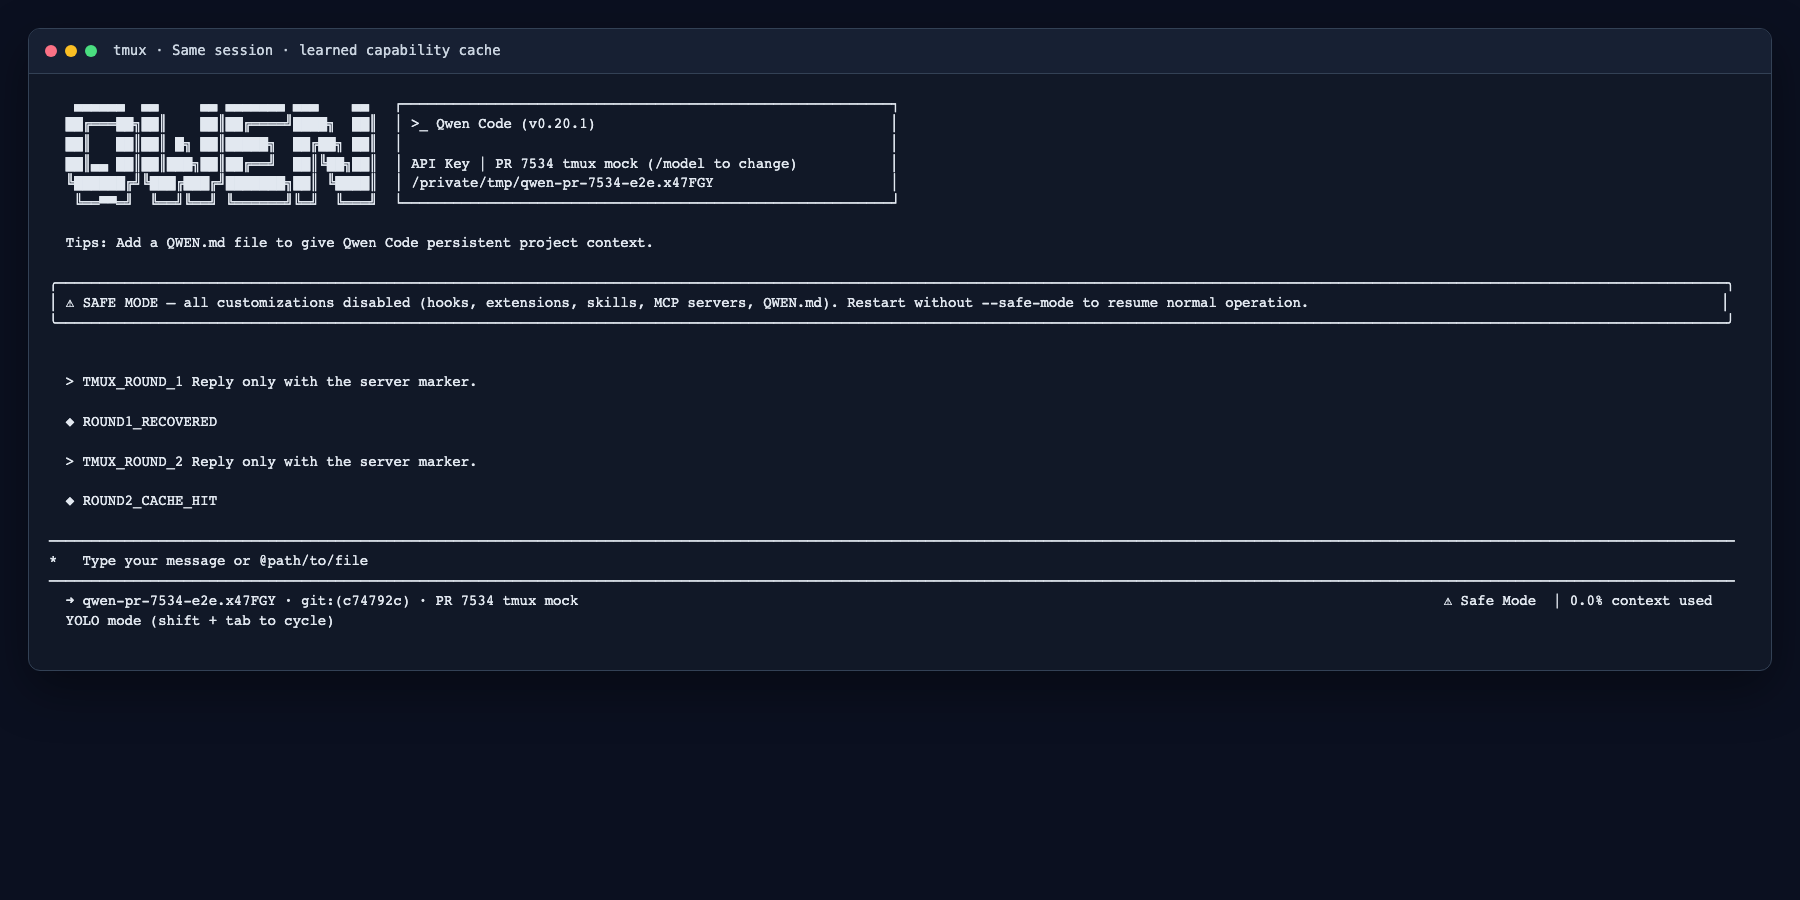Click the "(/model to change)" hint
The image size is (1800, 900).
coord(722,164)
